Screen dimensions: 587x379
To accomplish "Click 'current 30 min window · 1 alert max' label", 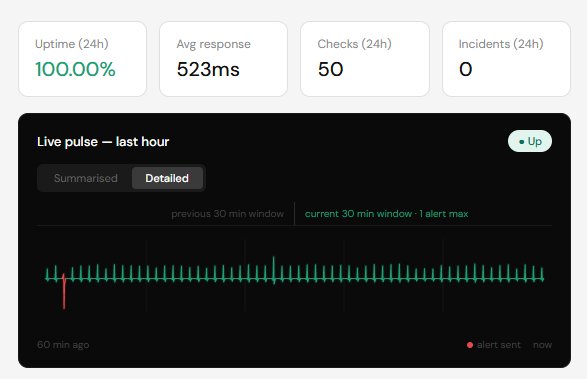I will click(x=386, y=214).
